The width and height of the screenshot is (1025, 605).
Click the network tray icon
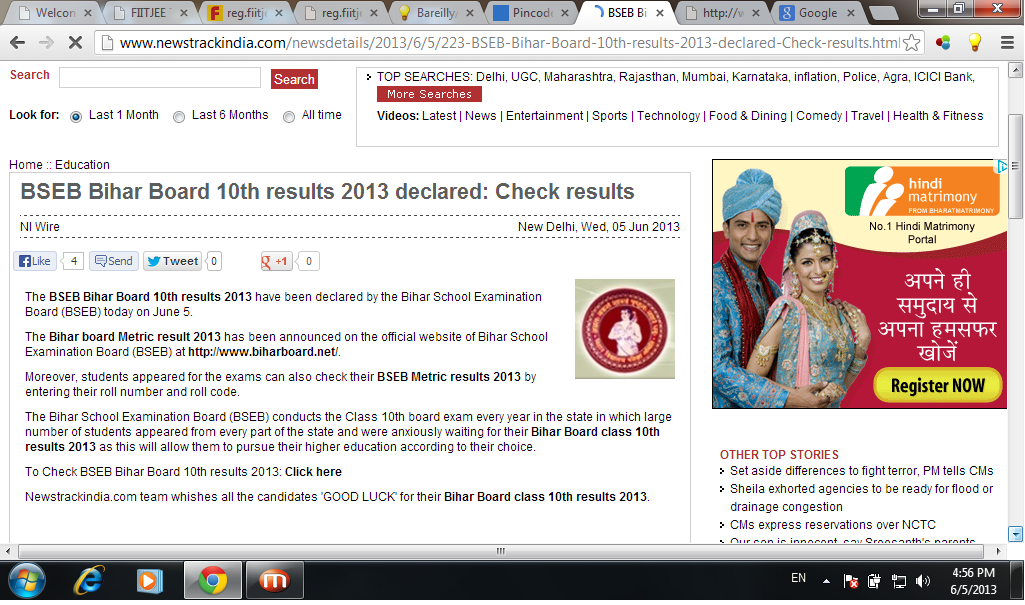[x=899, y=581]
